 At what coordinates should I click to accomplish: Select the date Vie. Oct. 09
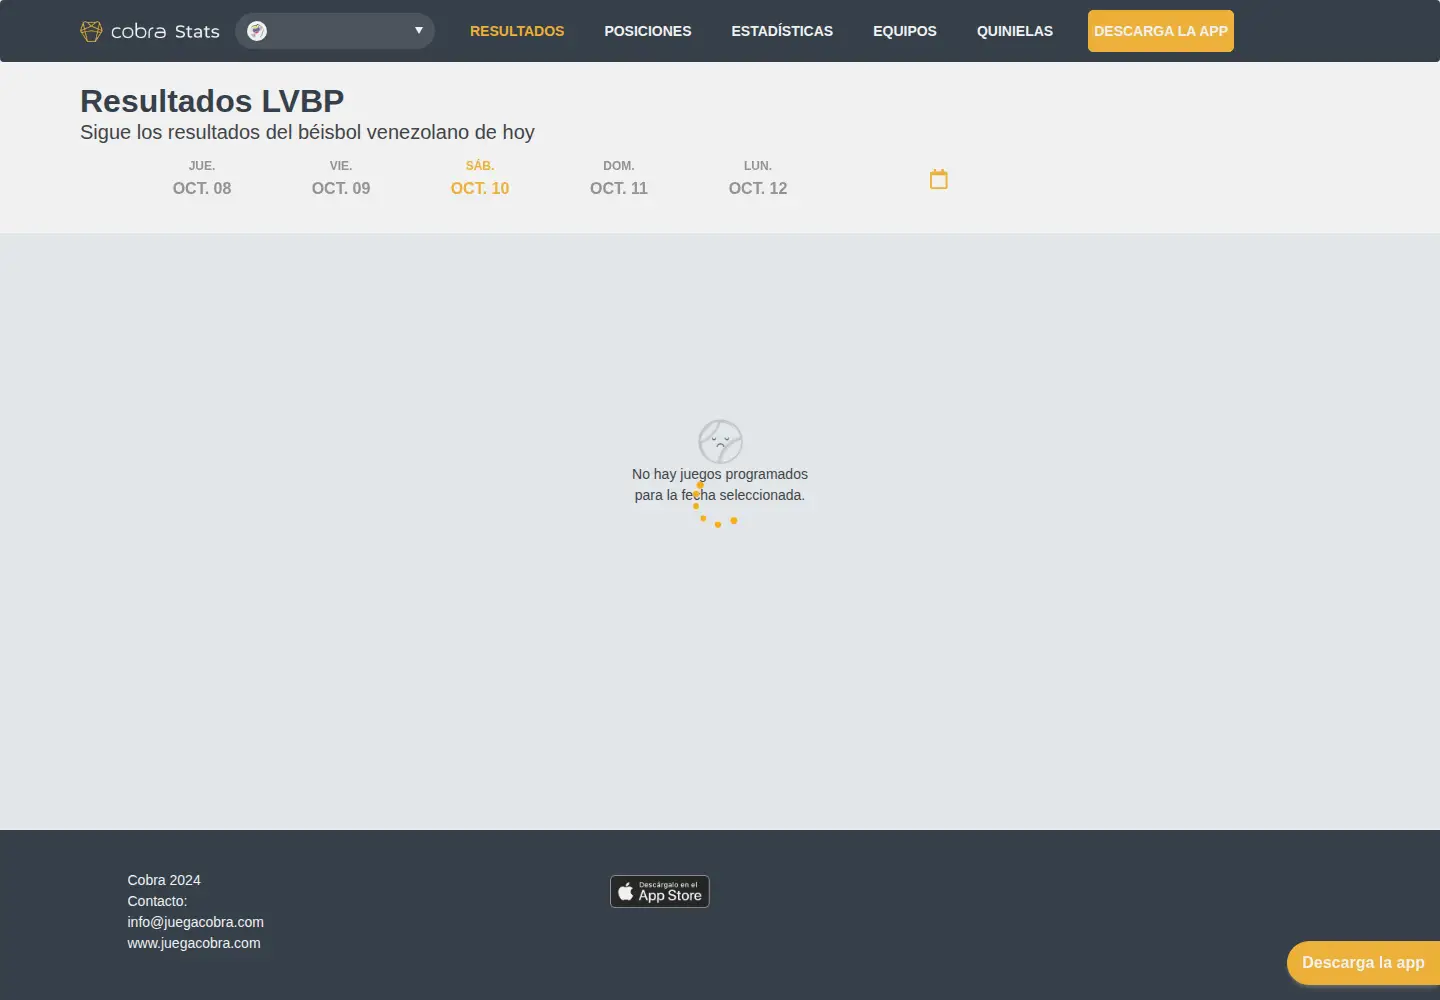tap(341, 178)
